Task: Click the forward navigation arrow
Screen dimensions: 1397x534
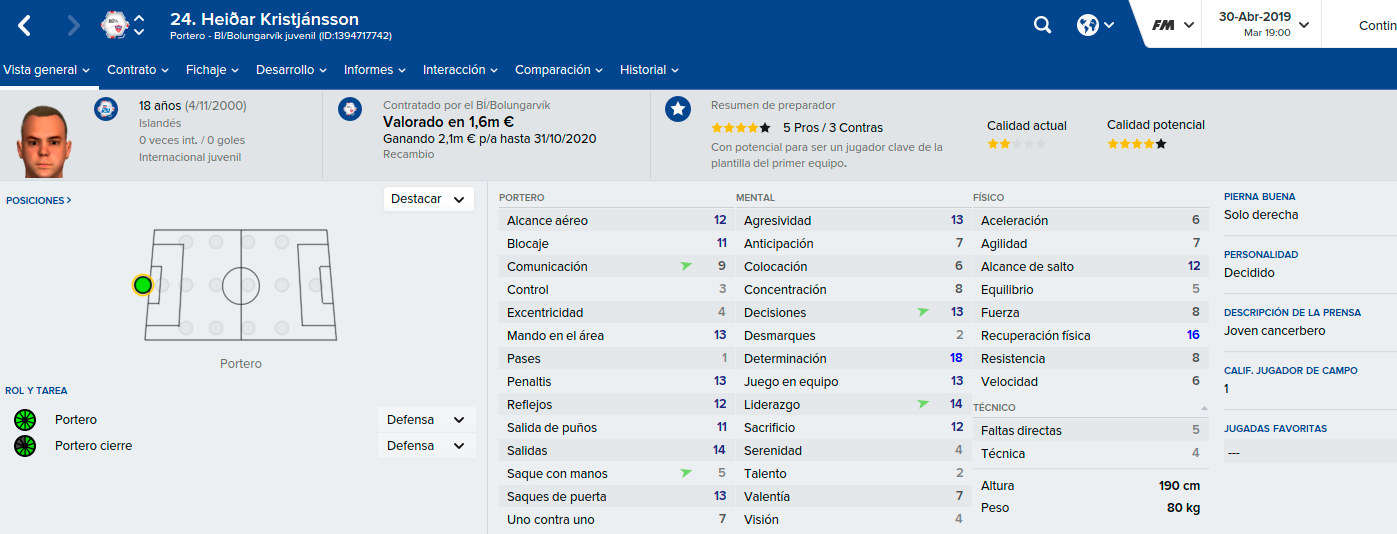Action: [74, 25]
